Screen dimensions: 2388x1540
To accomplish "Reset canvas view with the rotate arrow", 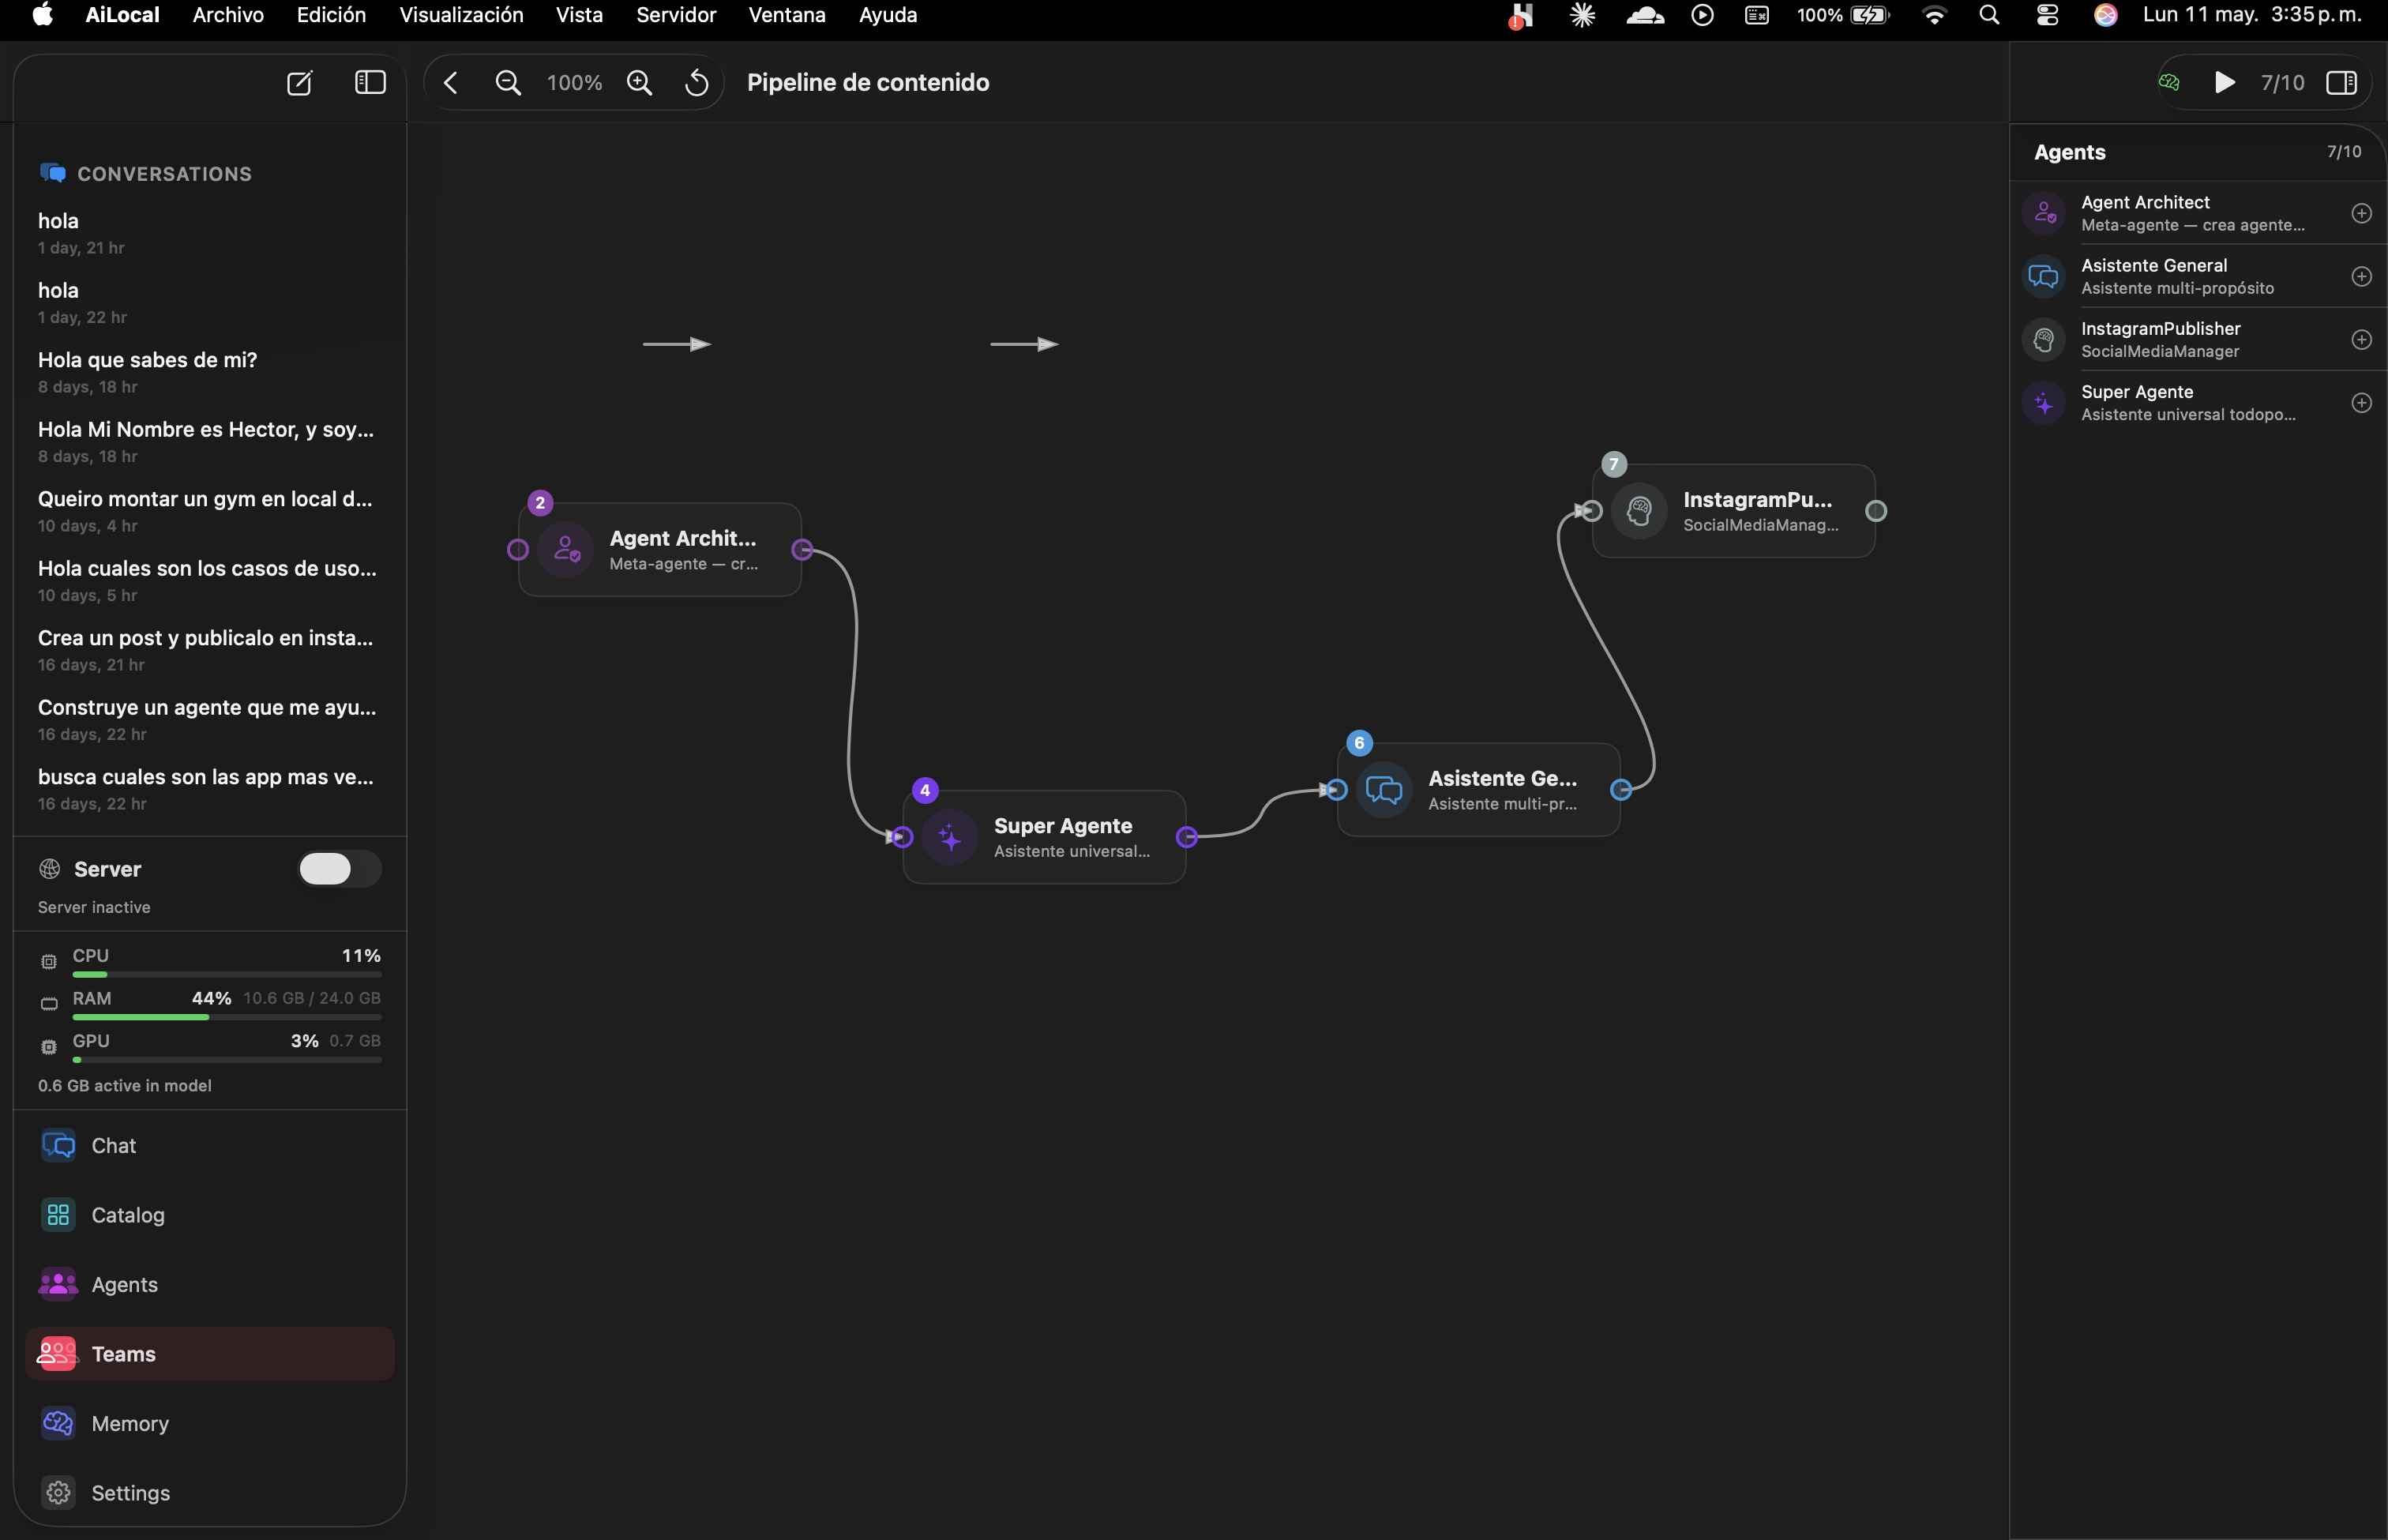I will point(697,83).
